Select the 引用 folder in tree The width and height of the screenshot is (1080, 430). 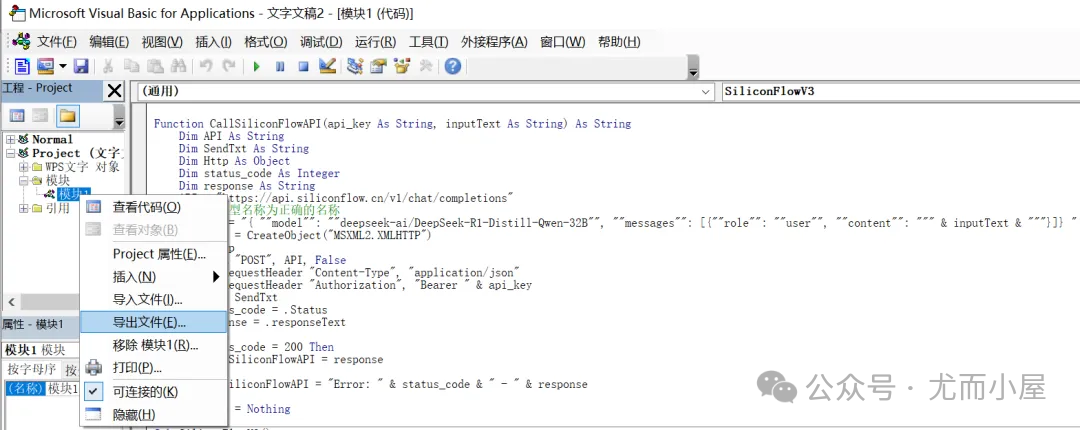tap(57, 208)
